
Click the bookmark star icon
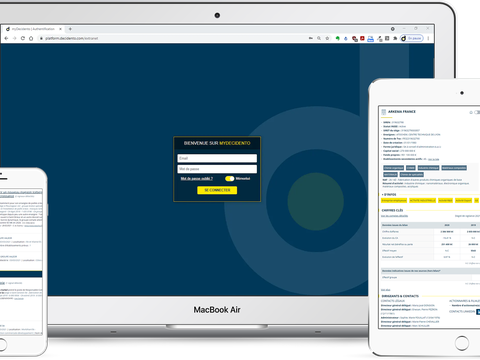[x=327, y=38]
